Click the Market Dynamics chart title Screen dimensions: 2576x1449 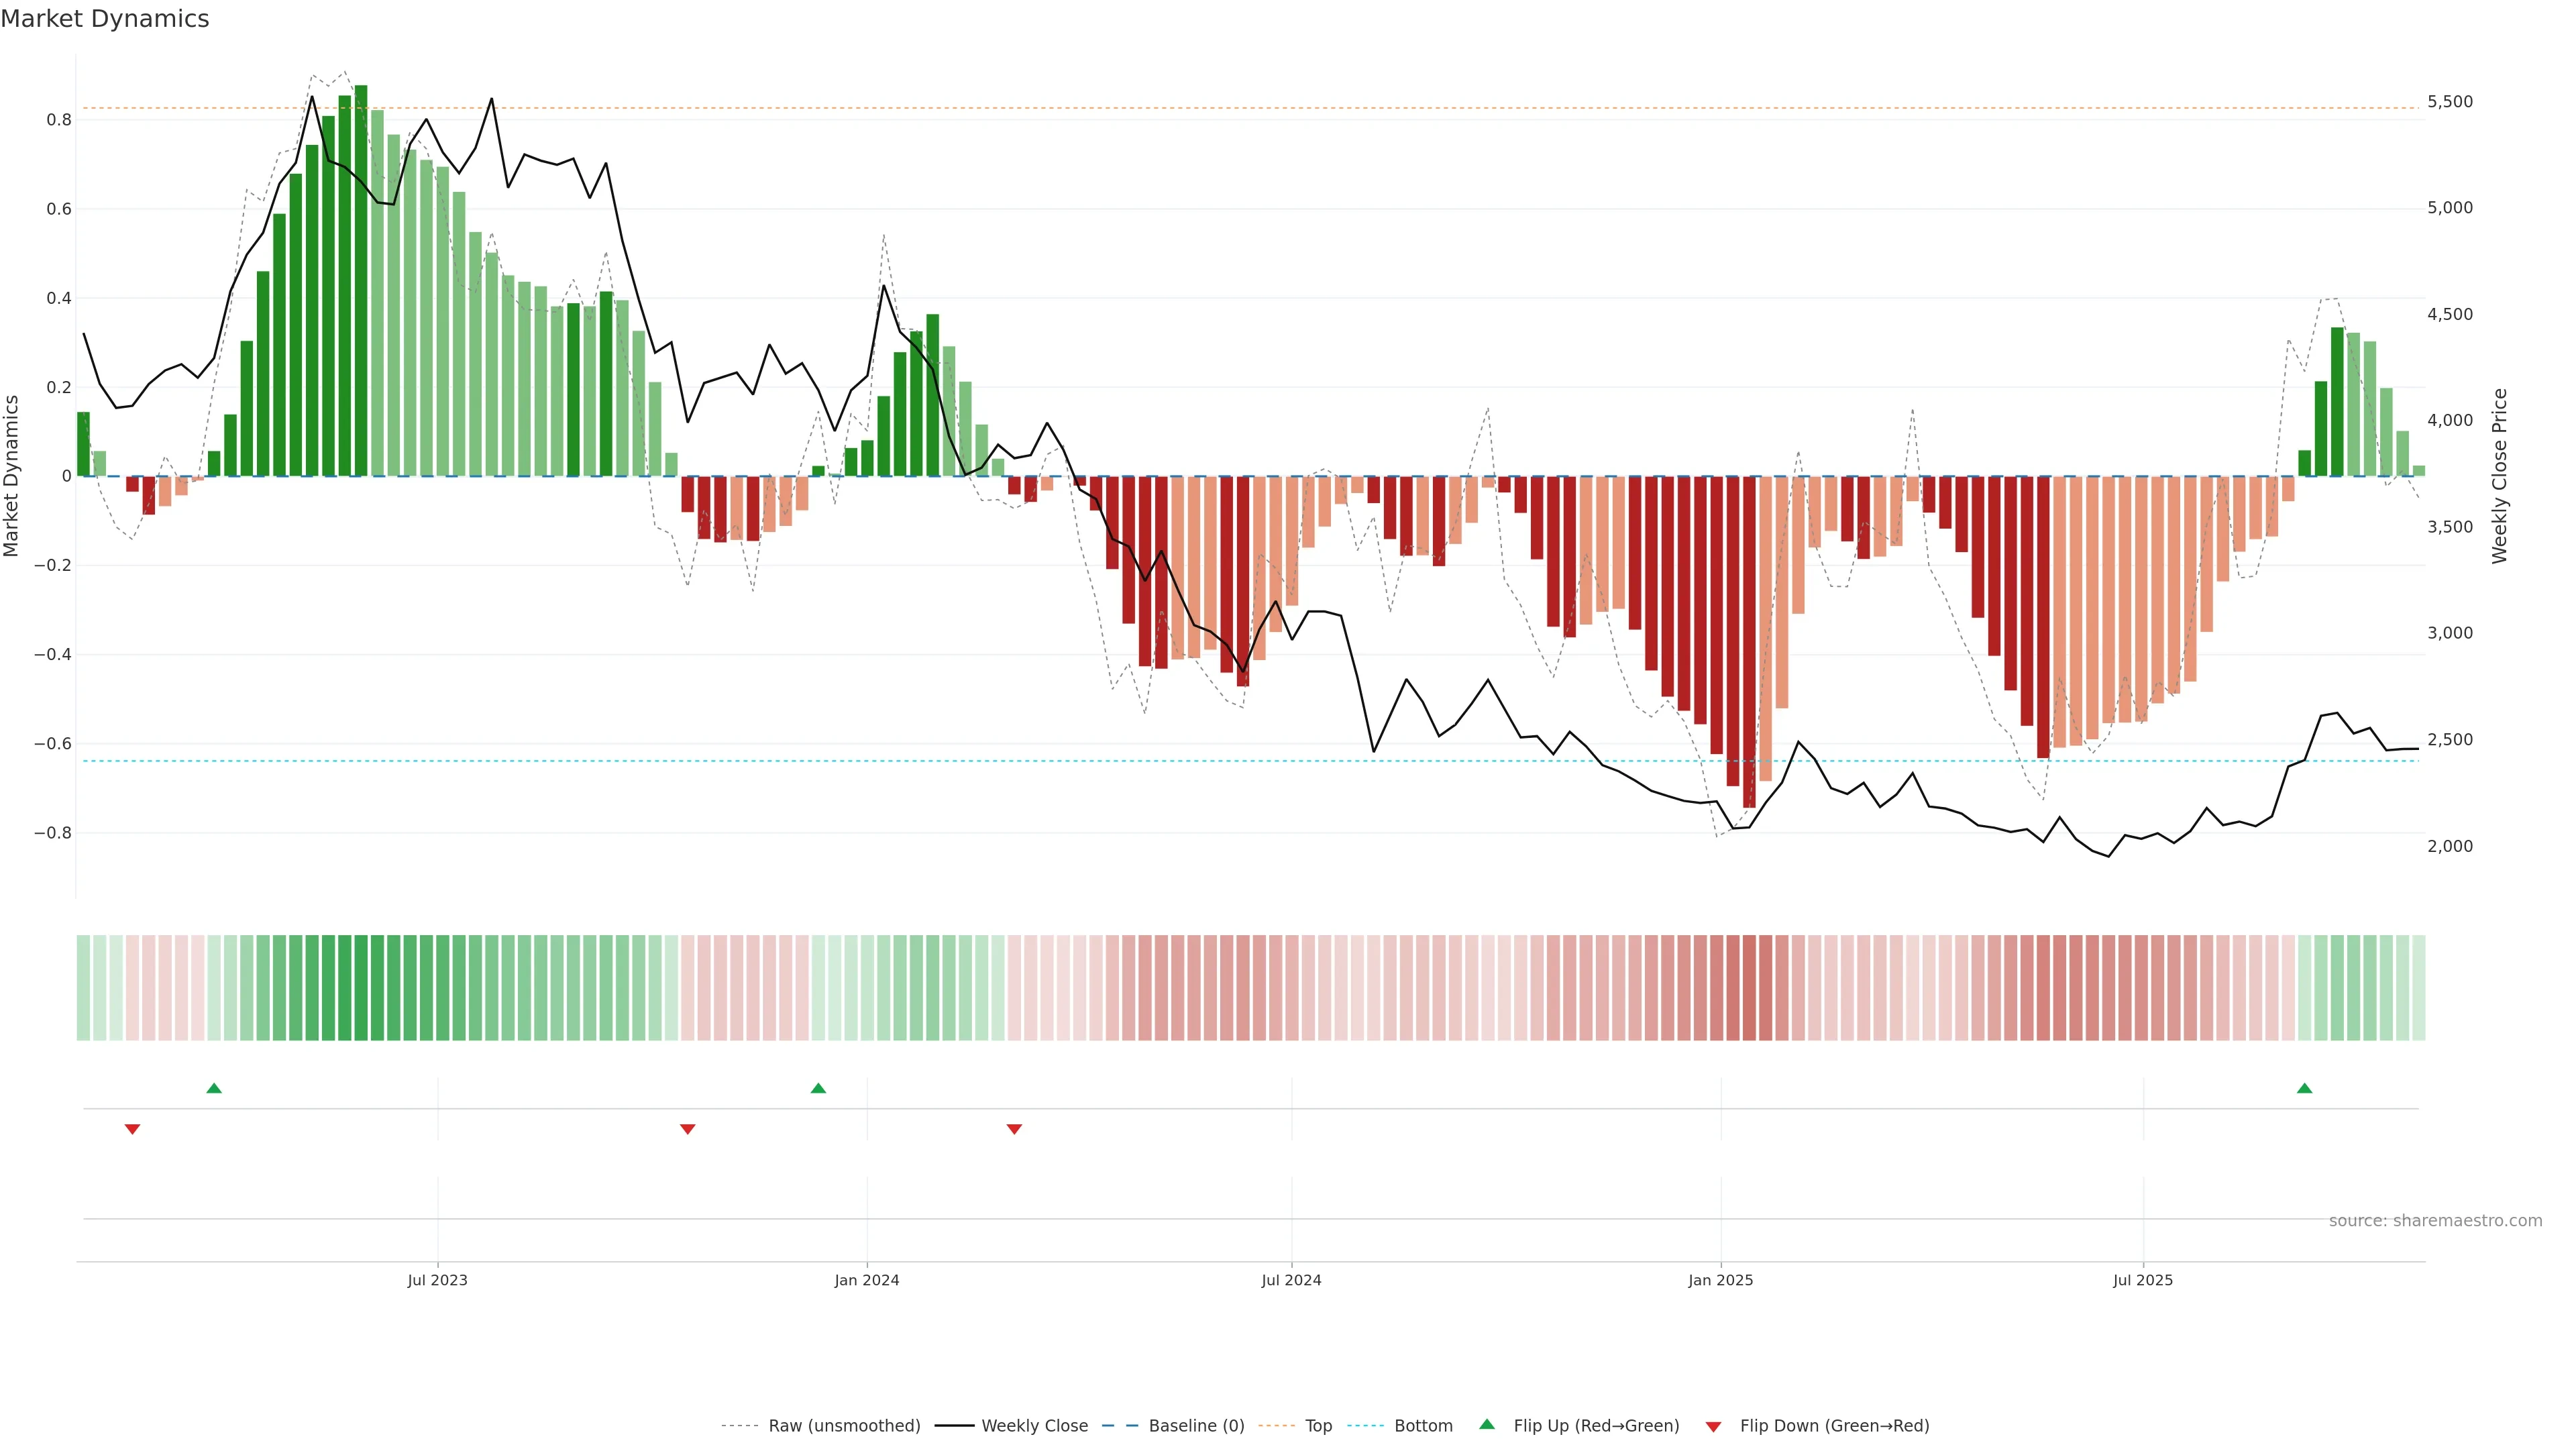(x=105, y=19)
